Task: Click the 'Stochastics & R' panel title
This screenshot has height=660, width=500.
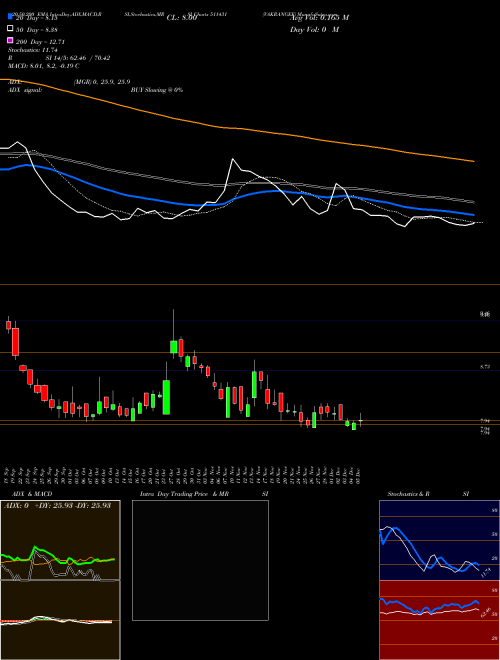Action: (408, 494)
